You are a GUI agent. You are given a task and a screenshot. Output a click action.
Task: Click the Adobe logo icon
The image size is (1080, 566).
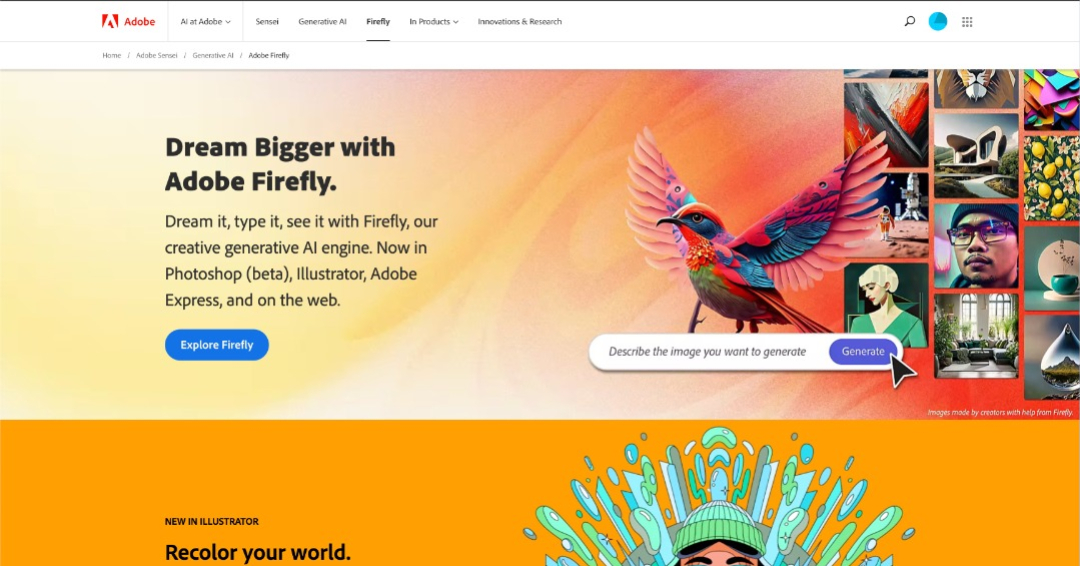[110, 21]
